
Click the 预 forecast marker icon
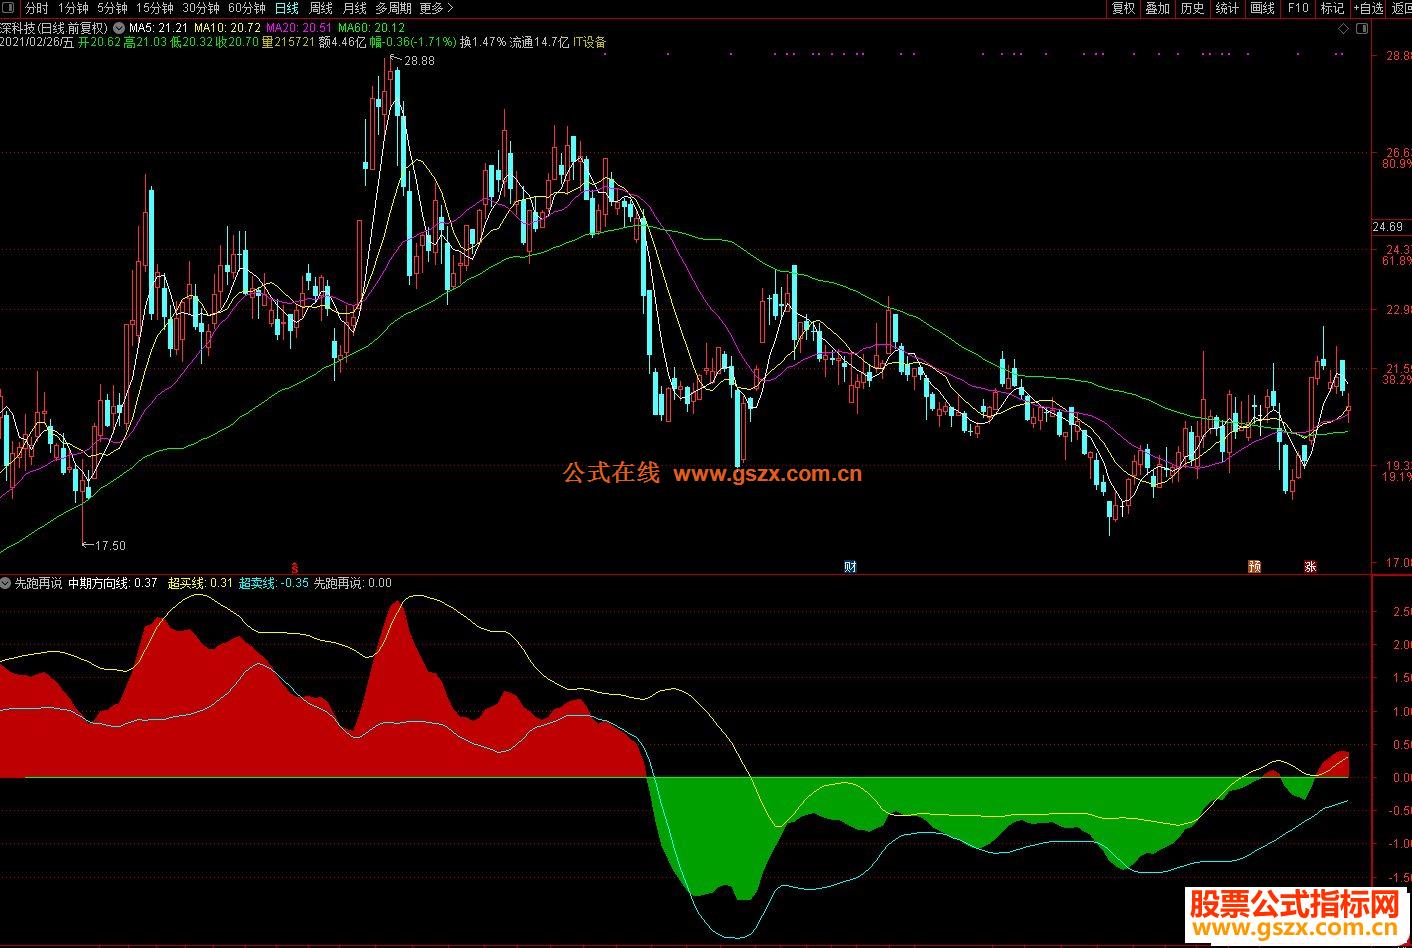[x=1254, y=567]
